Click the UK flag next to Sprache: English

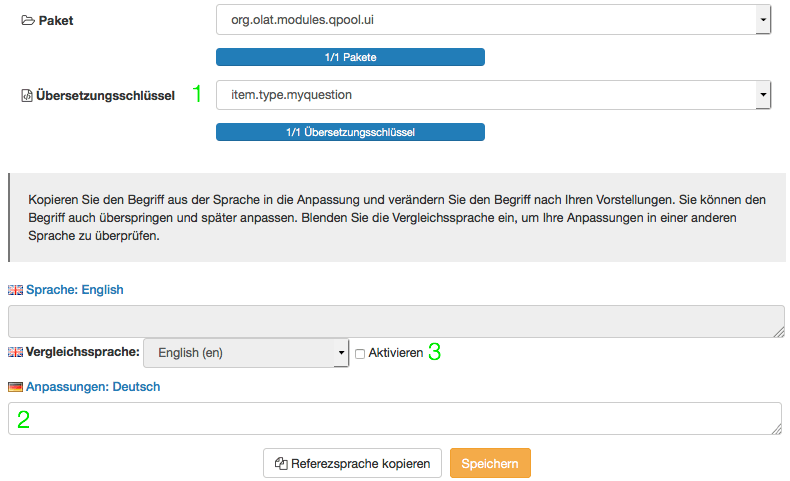pos(15,290)
